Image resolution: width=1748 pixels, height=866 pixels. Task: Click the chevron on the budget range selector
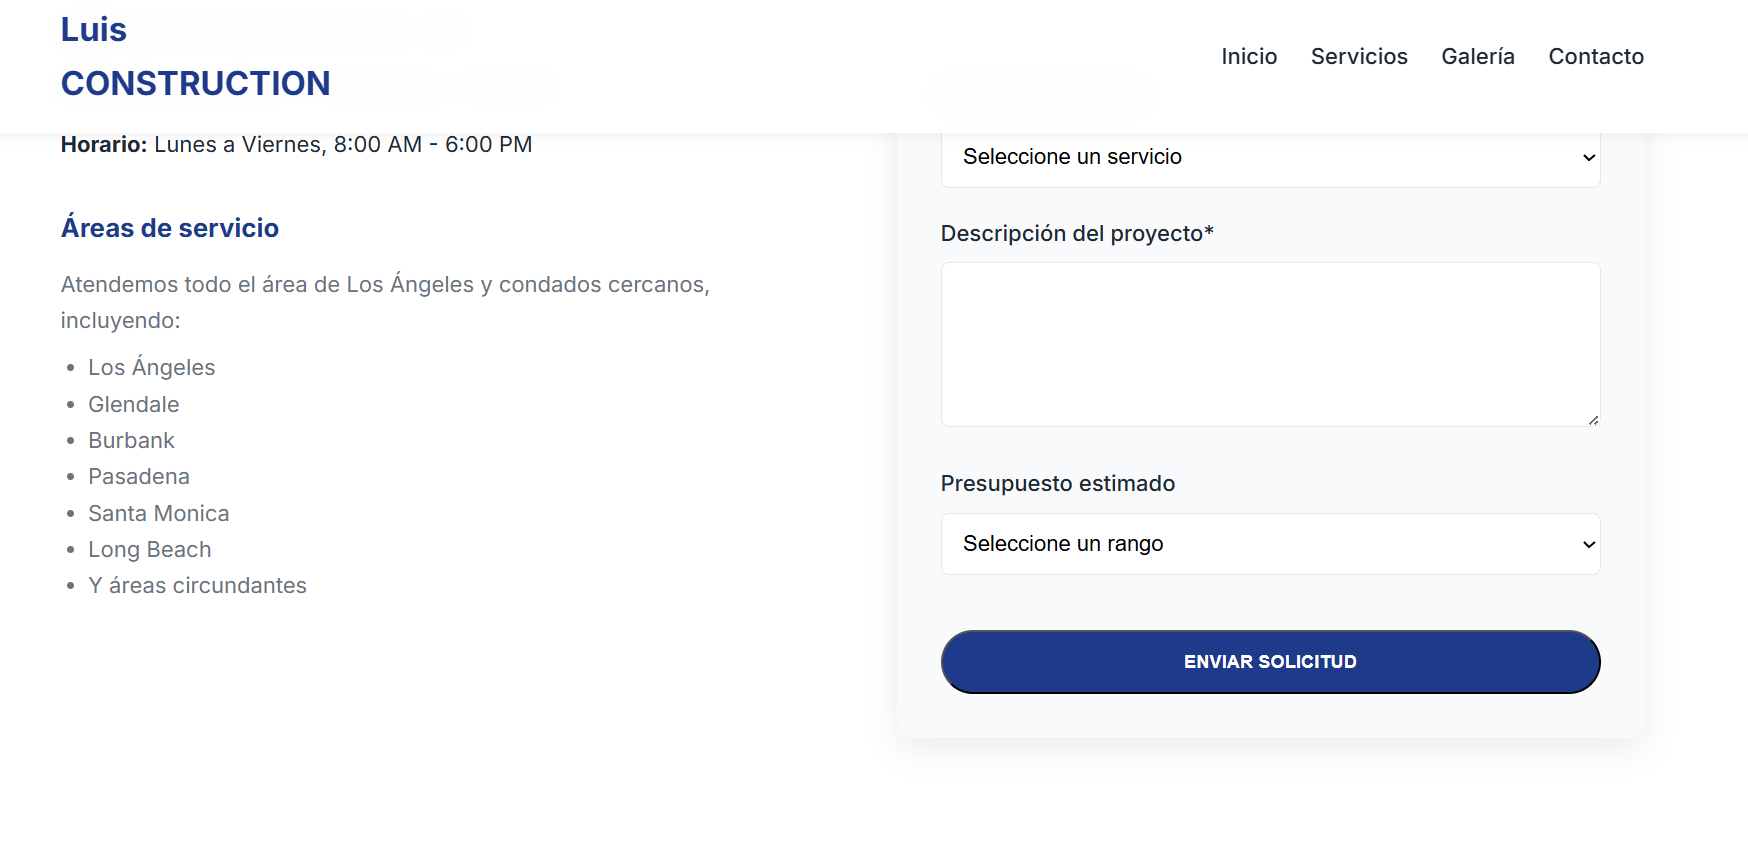point(1587,544)
